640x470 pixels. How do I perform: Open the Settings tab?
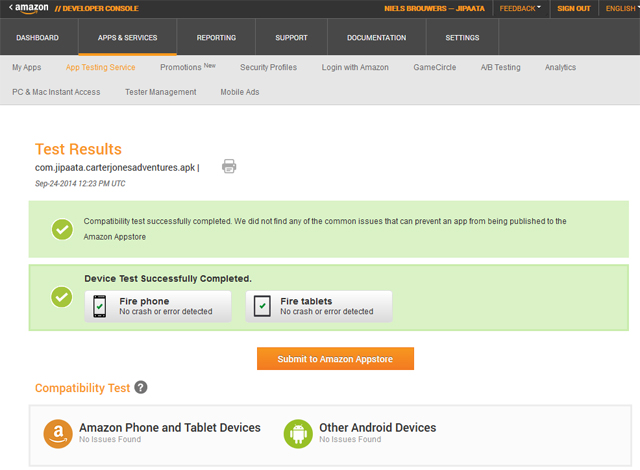[x=462, y=38]
